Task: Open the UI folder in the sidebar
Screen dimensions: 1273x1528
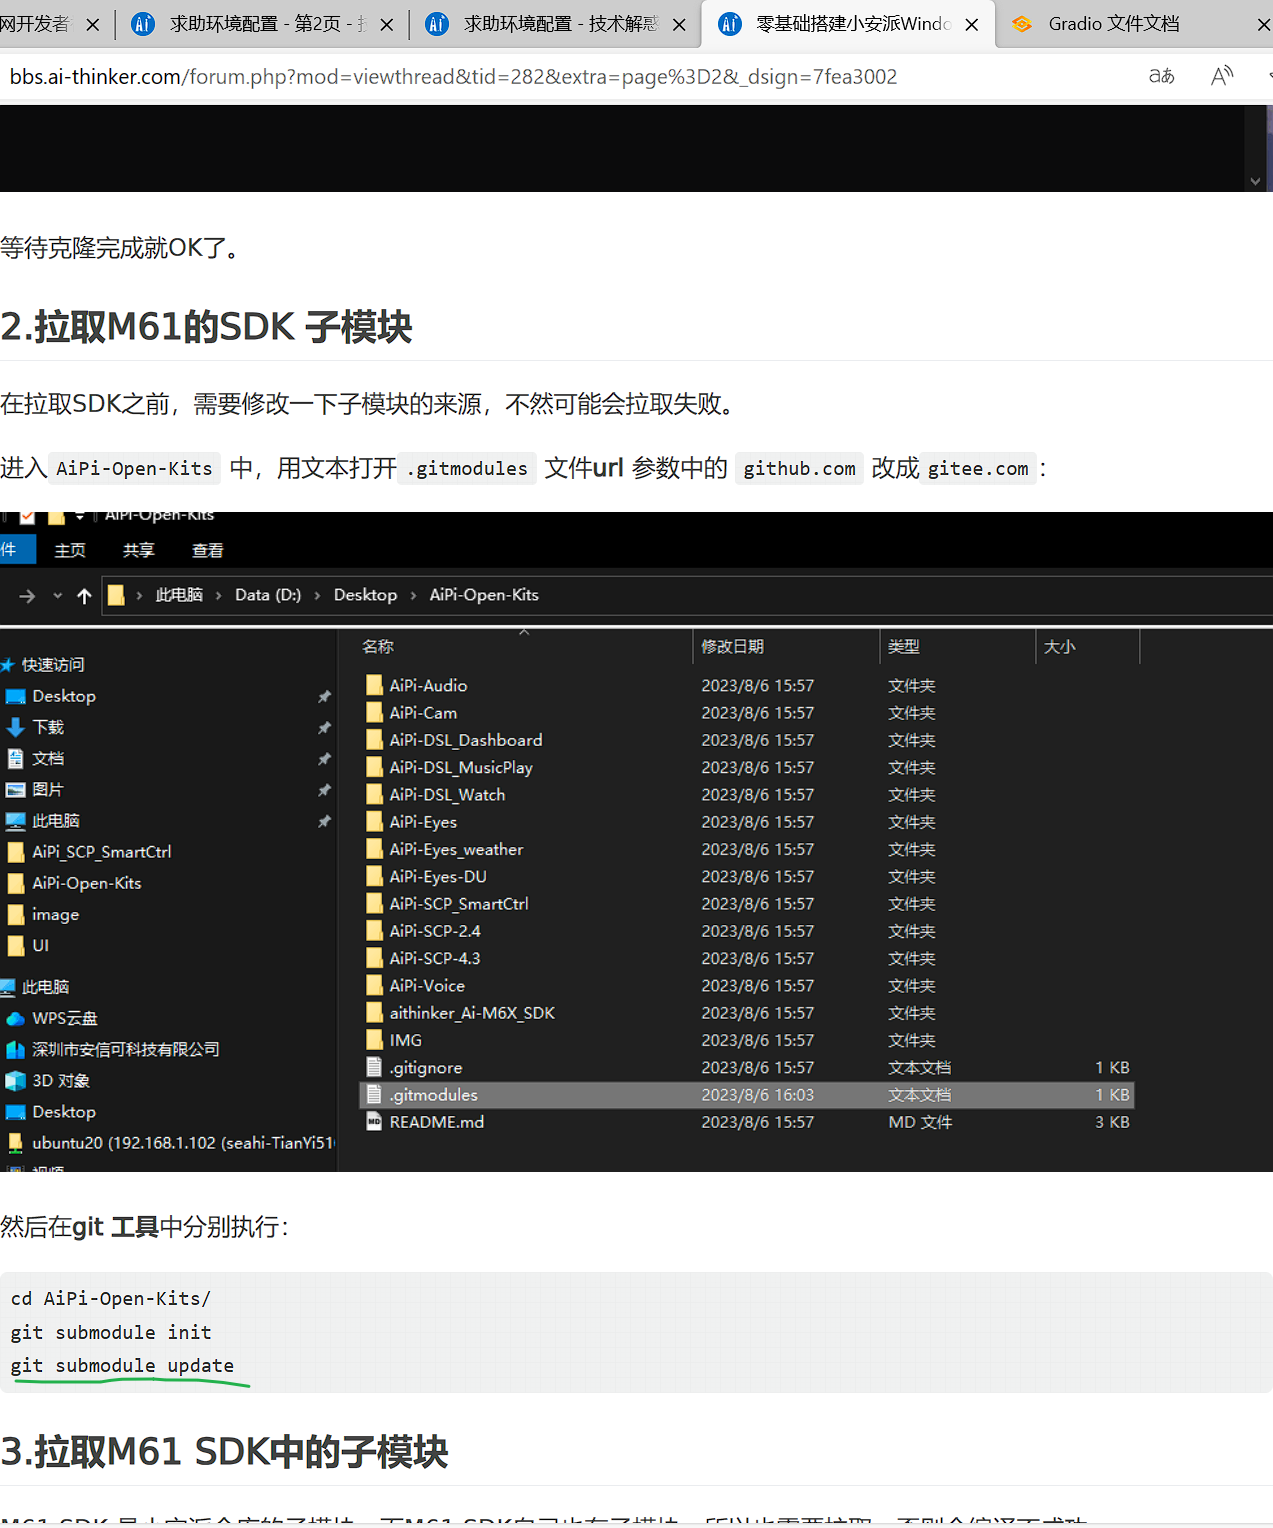Action: (41, 945)
